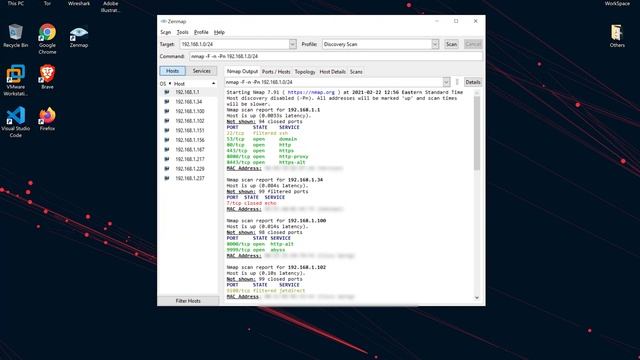Select WorkSpace desktop item

click(x=617, y=3)
